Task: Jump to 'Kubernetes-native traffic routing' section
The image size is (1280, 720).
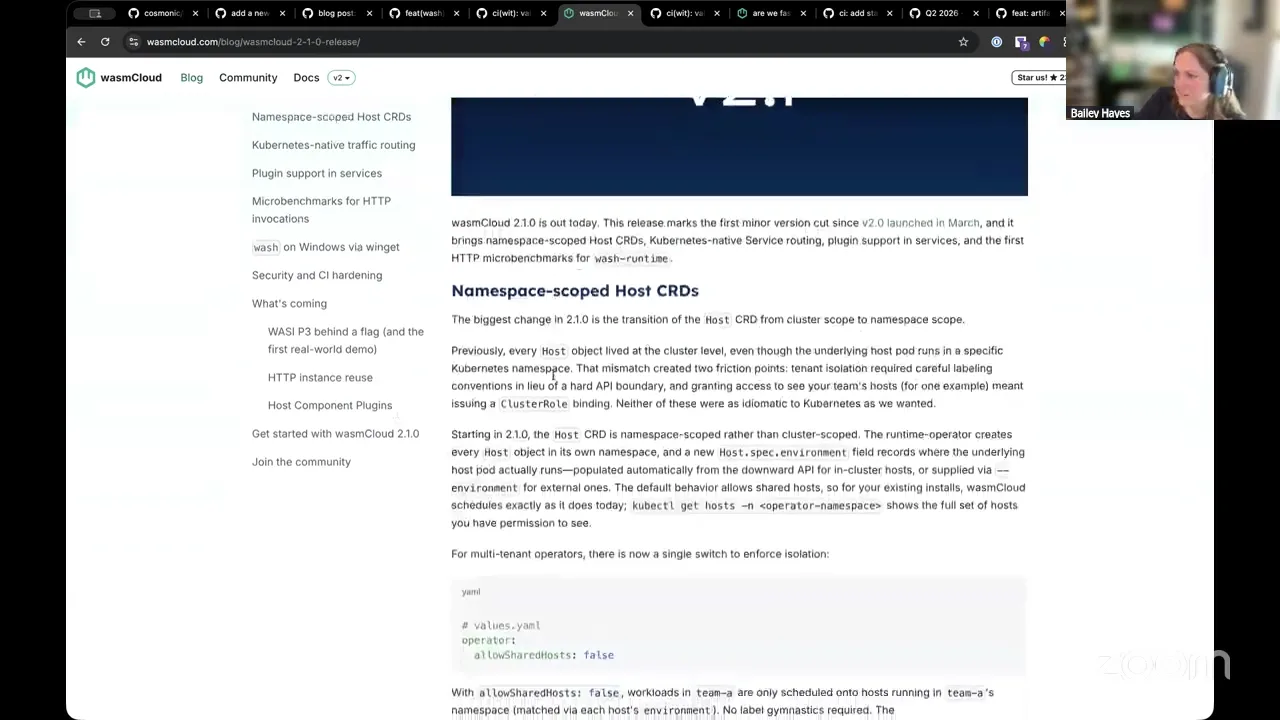Action: coord(333,145)
